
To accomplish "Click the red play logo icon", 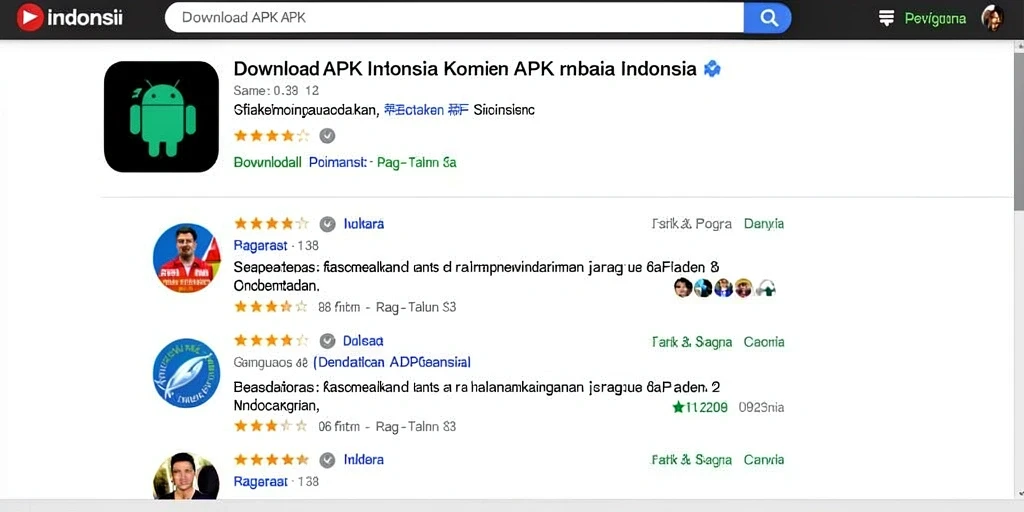I will [x=29, y=17].
